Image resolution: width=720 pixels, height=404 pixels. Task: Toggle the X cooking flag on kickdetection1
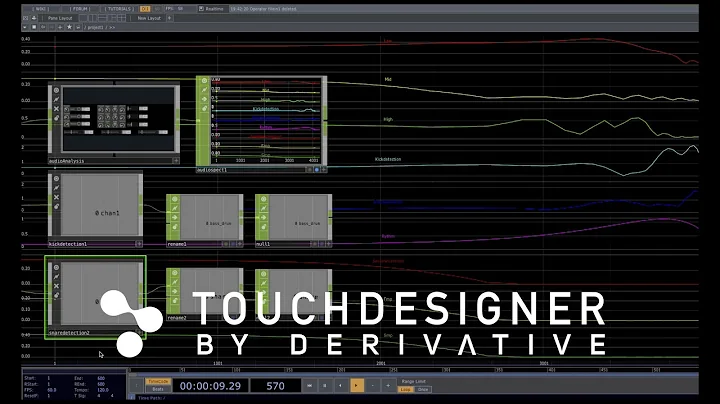[x=56, y=197]
